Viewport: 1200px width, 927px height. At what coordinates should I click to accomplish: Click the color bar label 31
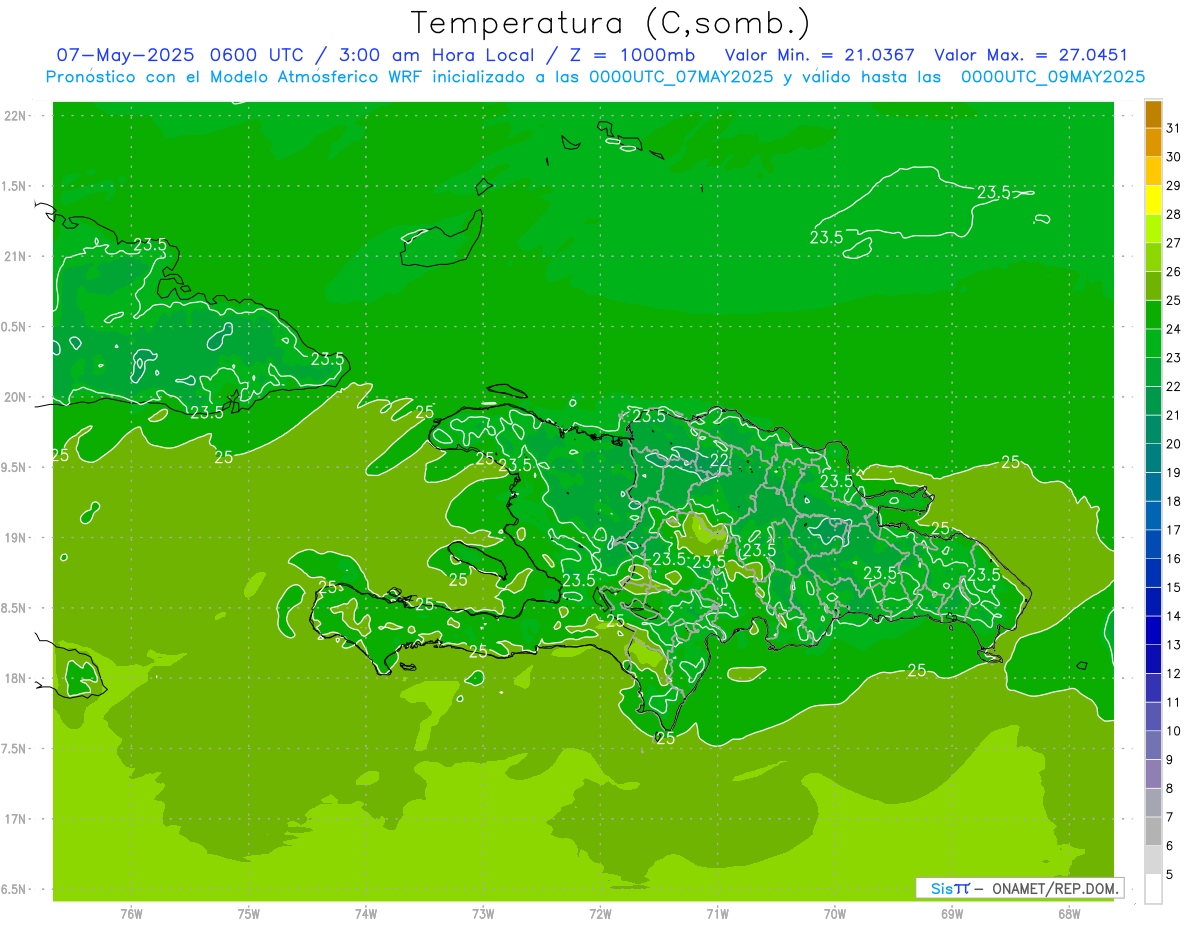point(1174,128)
